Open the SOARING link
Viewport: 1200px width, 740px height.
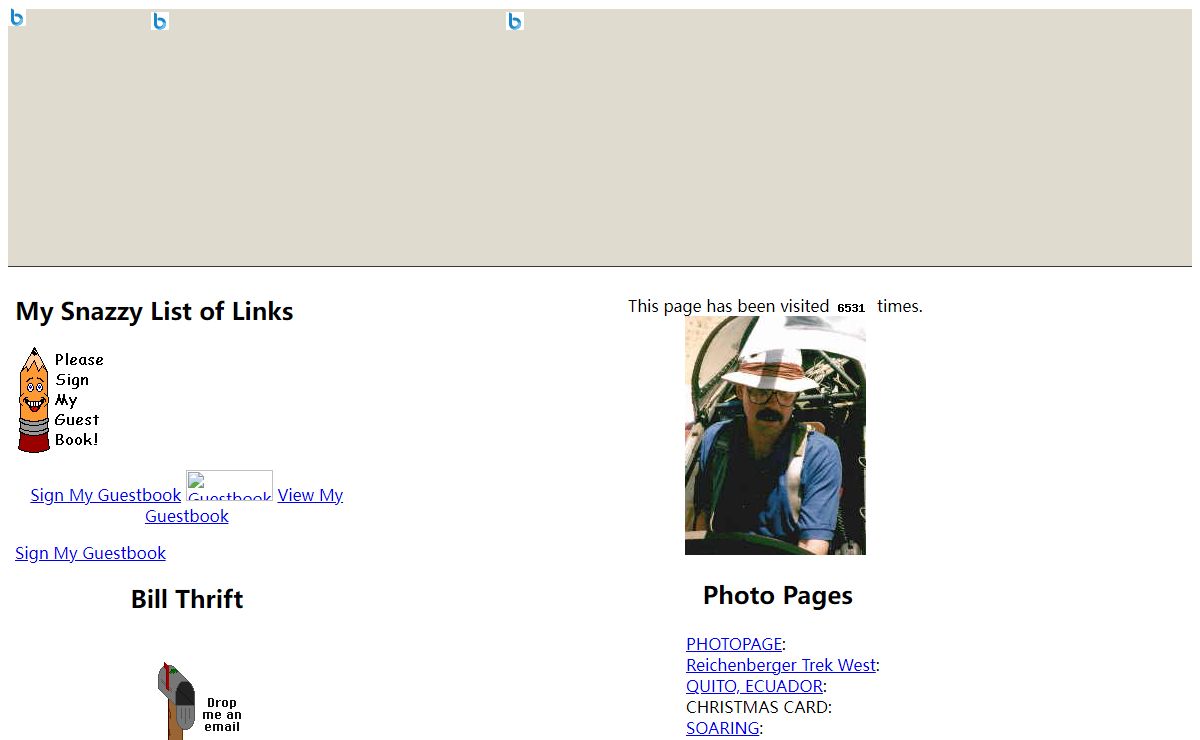(x=723, y=728)
